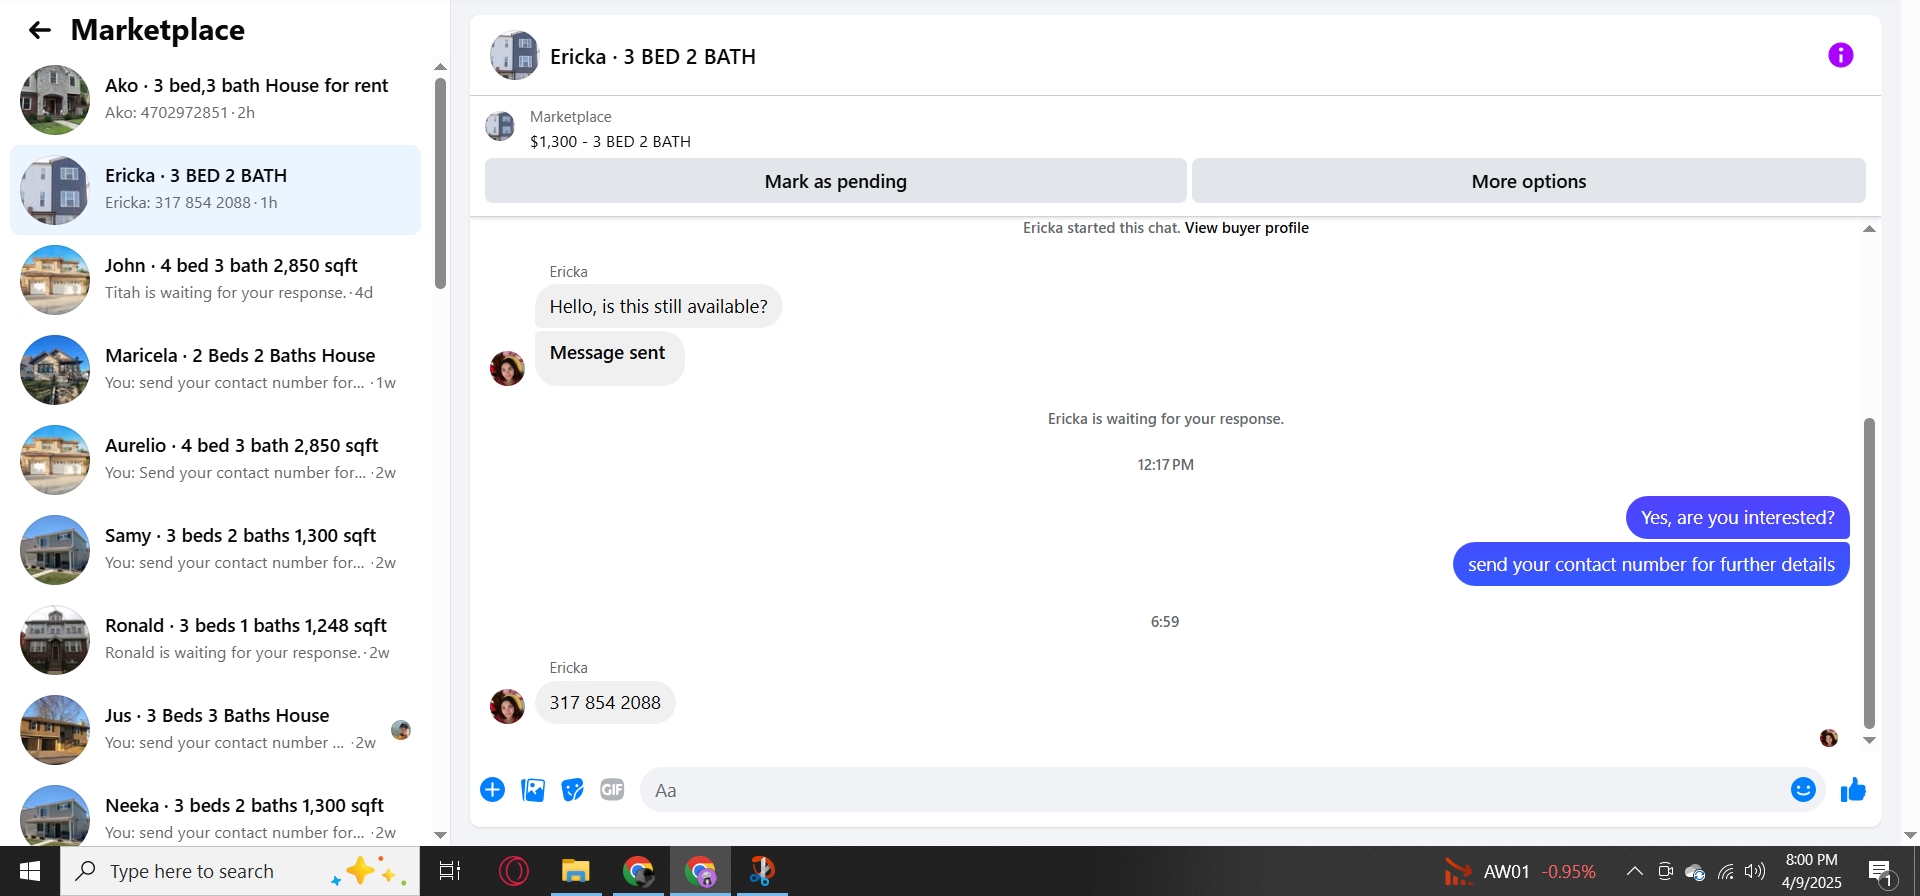
Task: Open More options for the listing
Action: click(1529, 181)
